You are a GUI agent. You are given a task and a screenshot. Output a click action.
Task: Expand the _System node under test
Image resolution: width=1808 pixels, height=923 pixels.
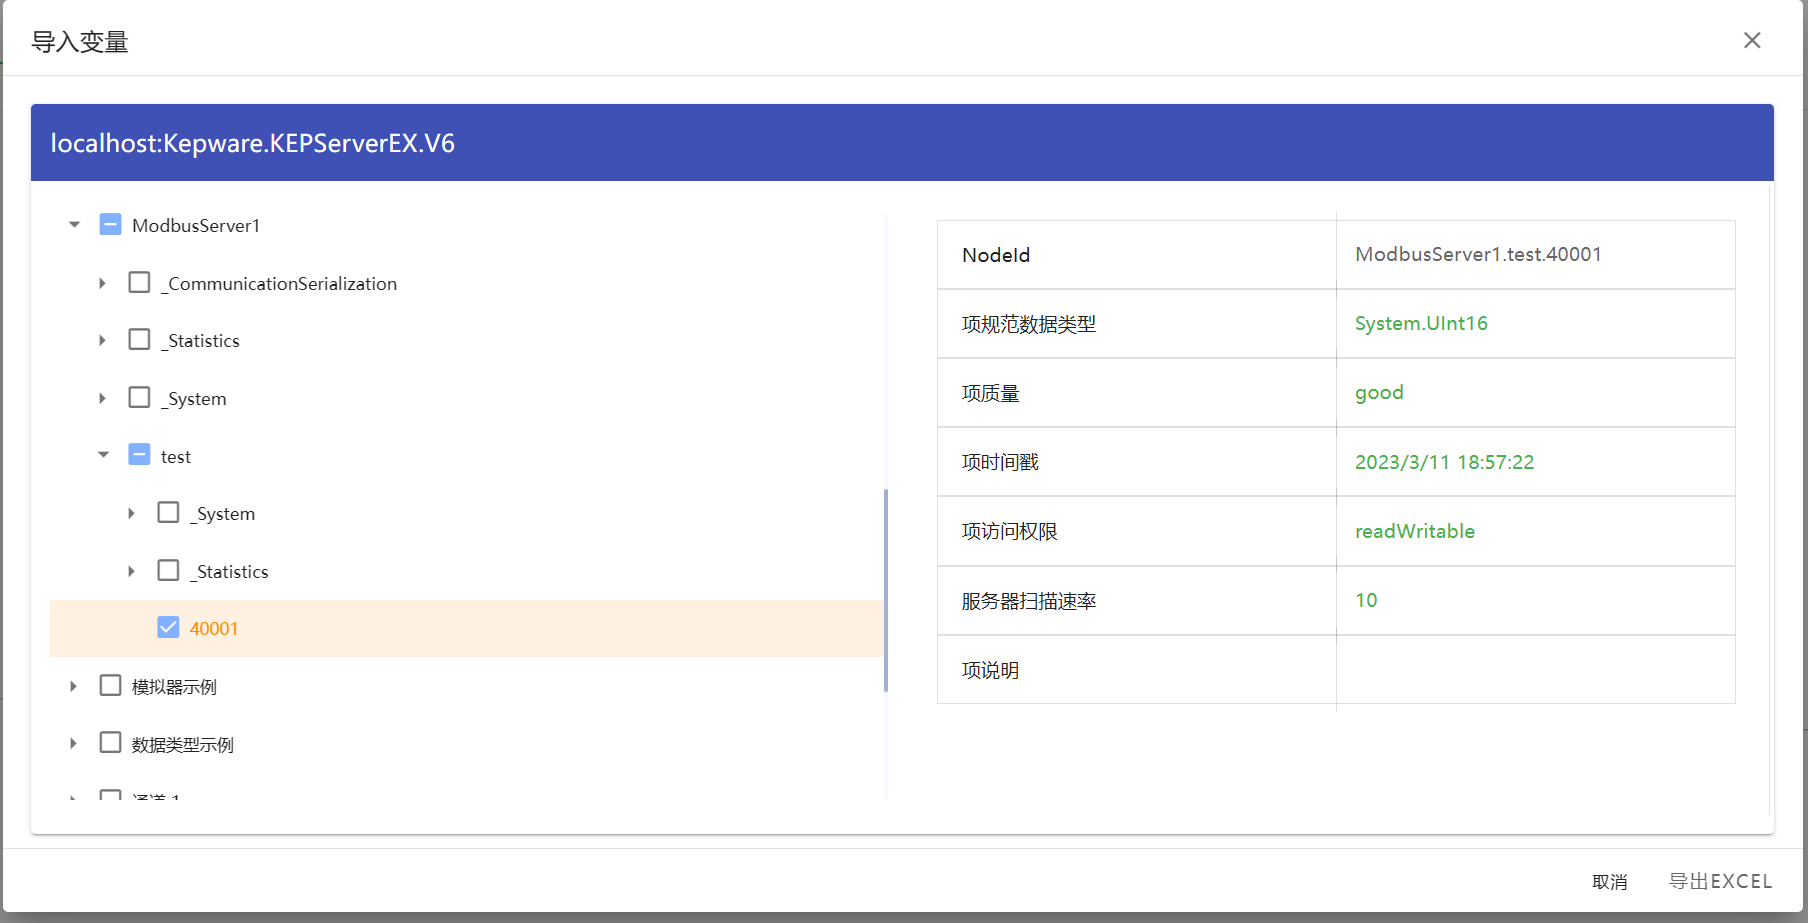131,513
